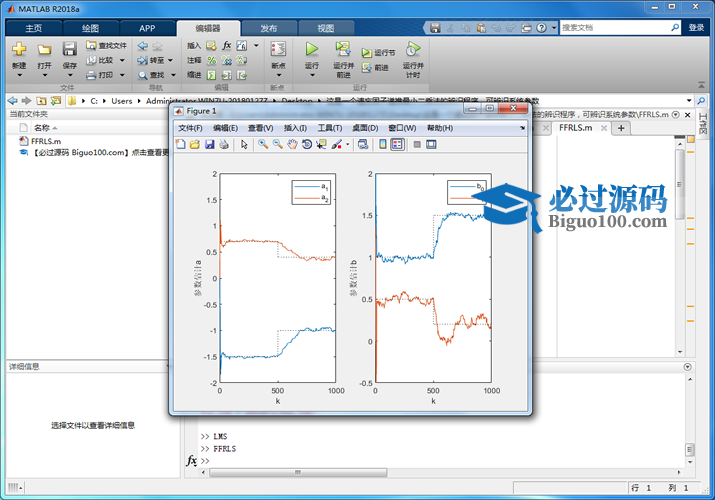Click the 断点 breakpoints icon
715x500 pixels.
278,49
